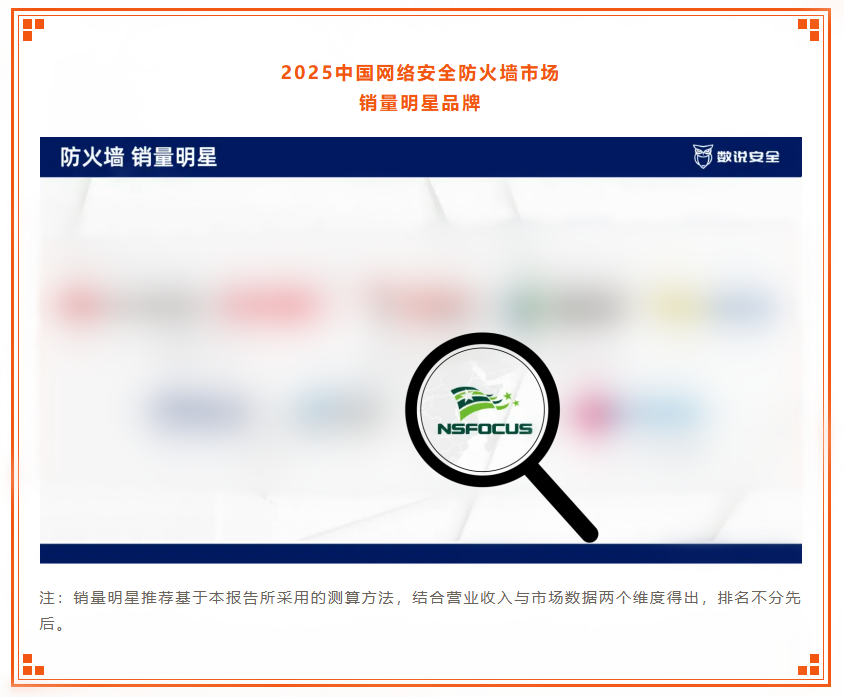Viewport: 844px width, 697px height.
Task: Click the dark blue bottom bar
Action: pyautogui.click(x=421, y=554)
